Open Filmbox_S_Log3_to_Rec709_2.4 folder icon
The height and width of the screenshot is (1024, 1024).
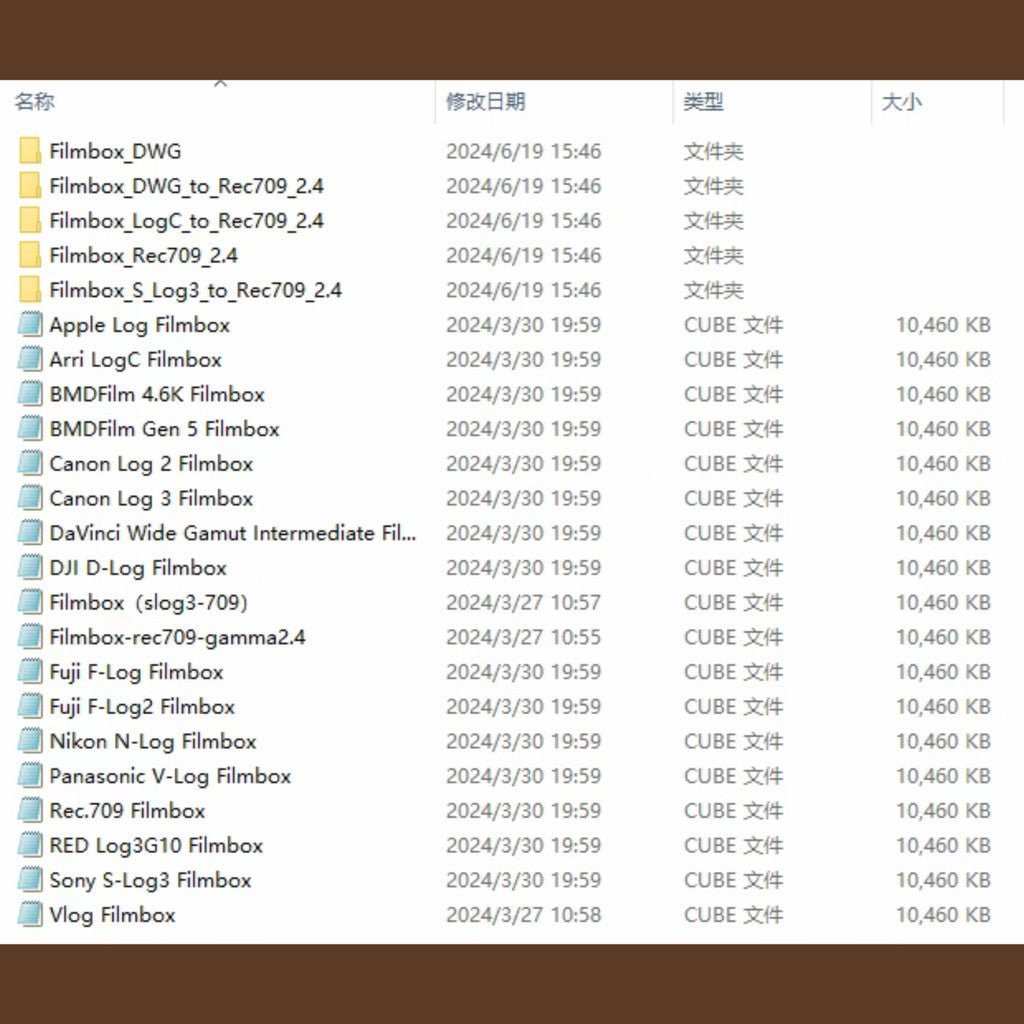click(29, 289)
